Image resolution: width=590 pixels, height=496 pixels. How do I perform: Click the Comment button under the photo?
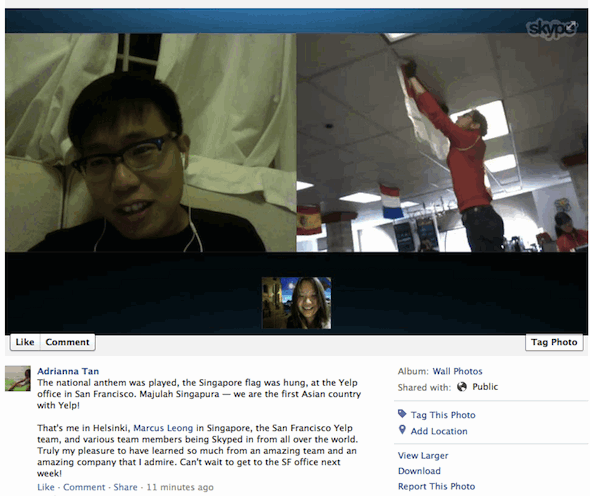(67, 342)
